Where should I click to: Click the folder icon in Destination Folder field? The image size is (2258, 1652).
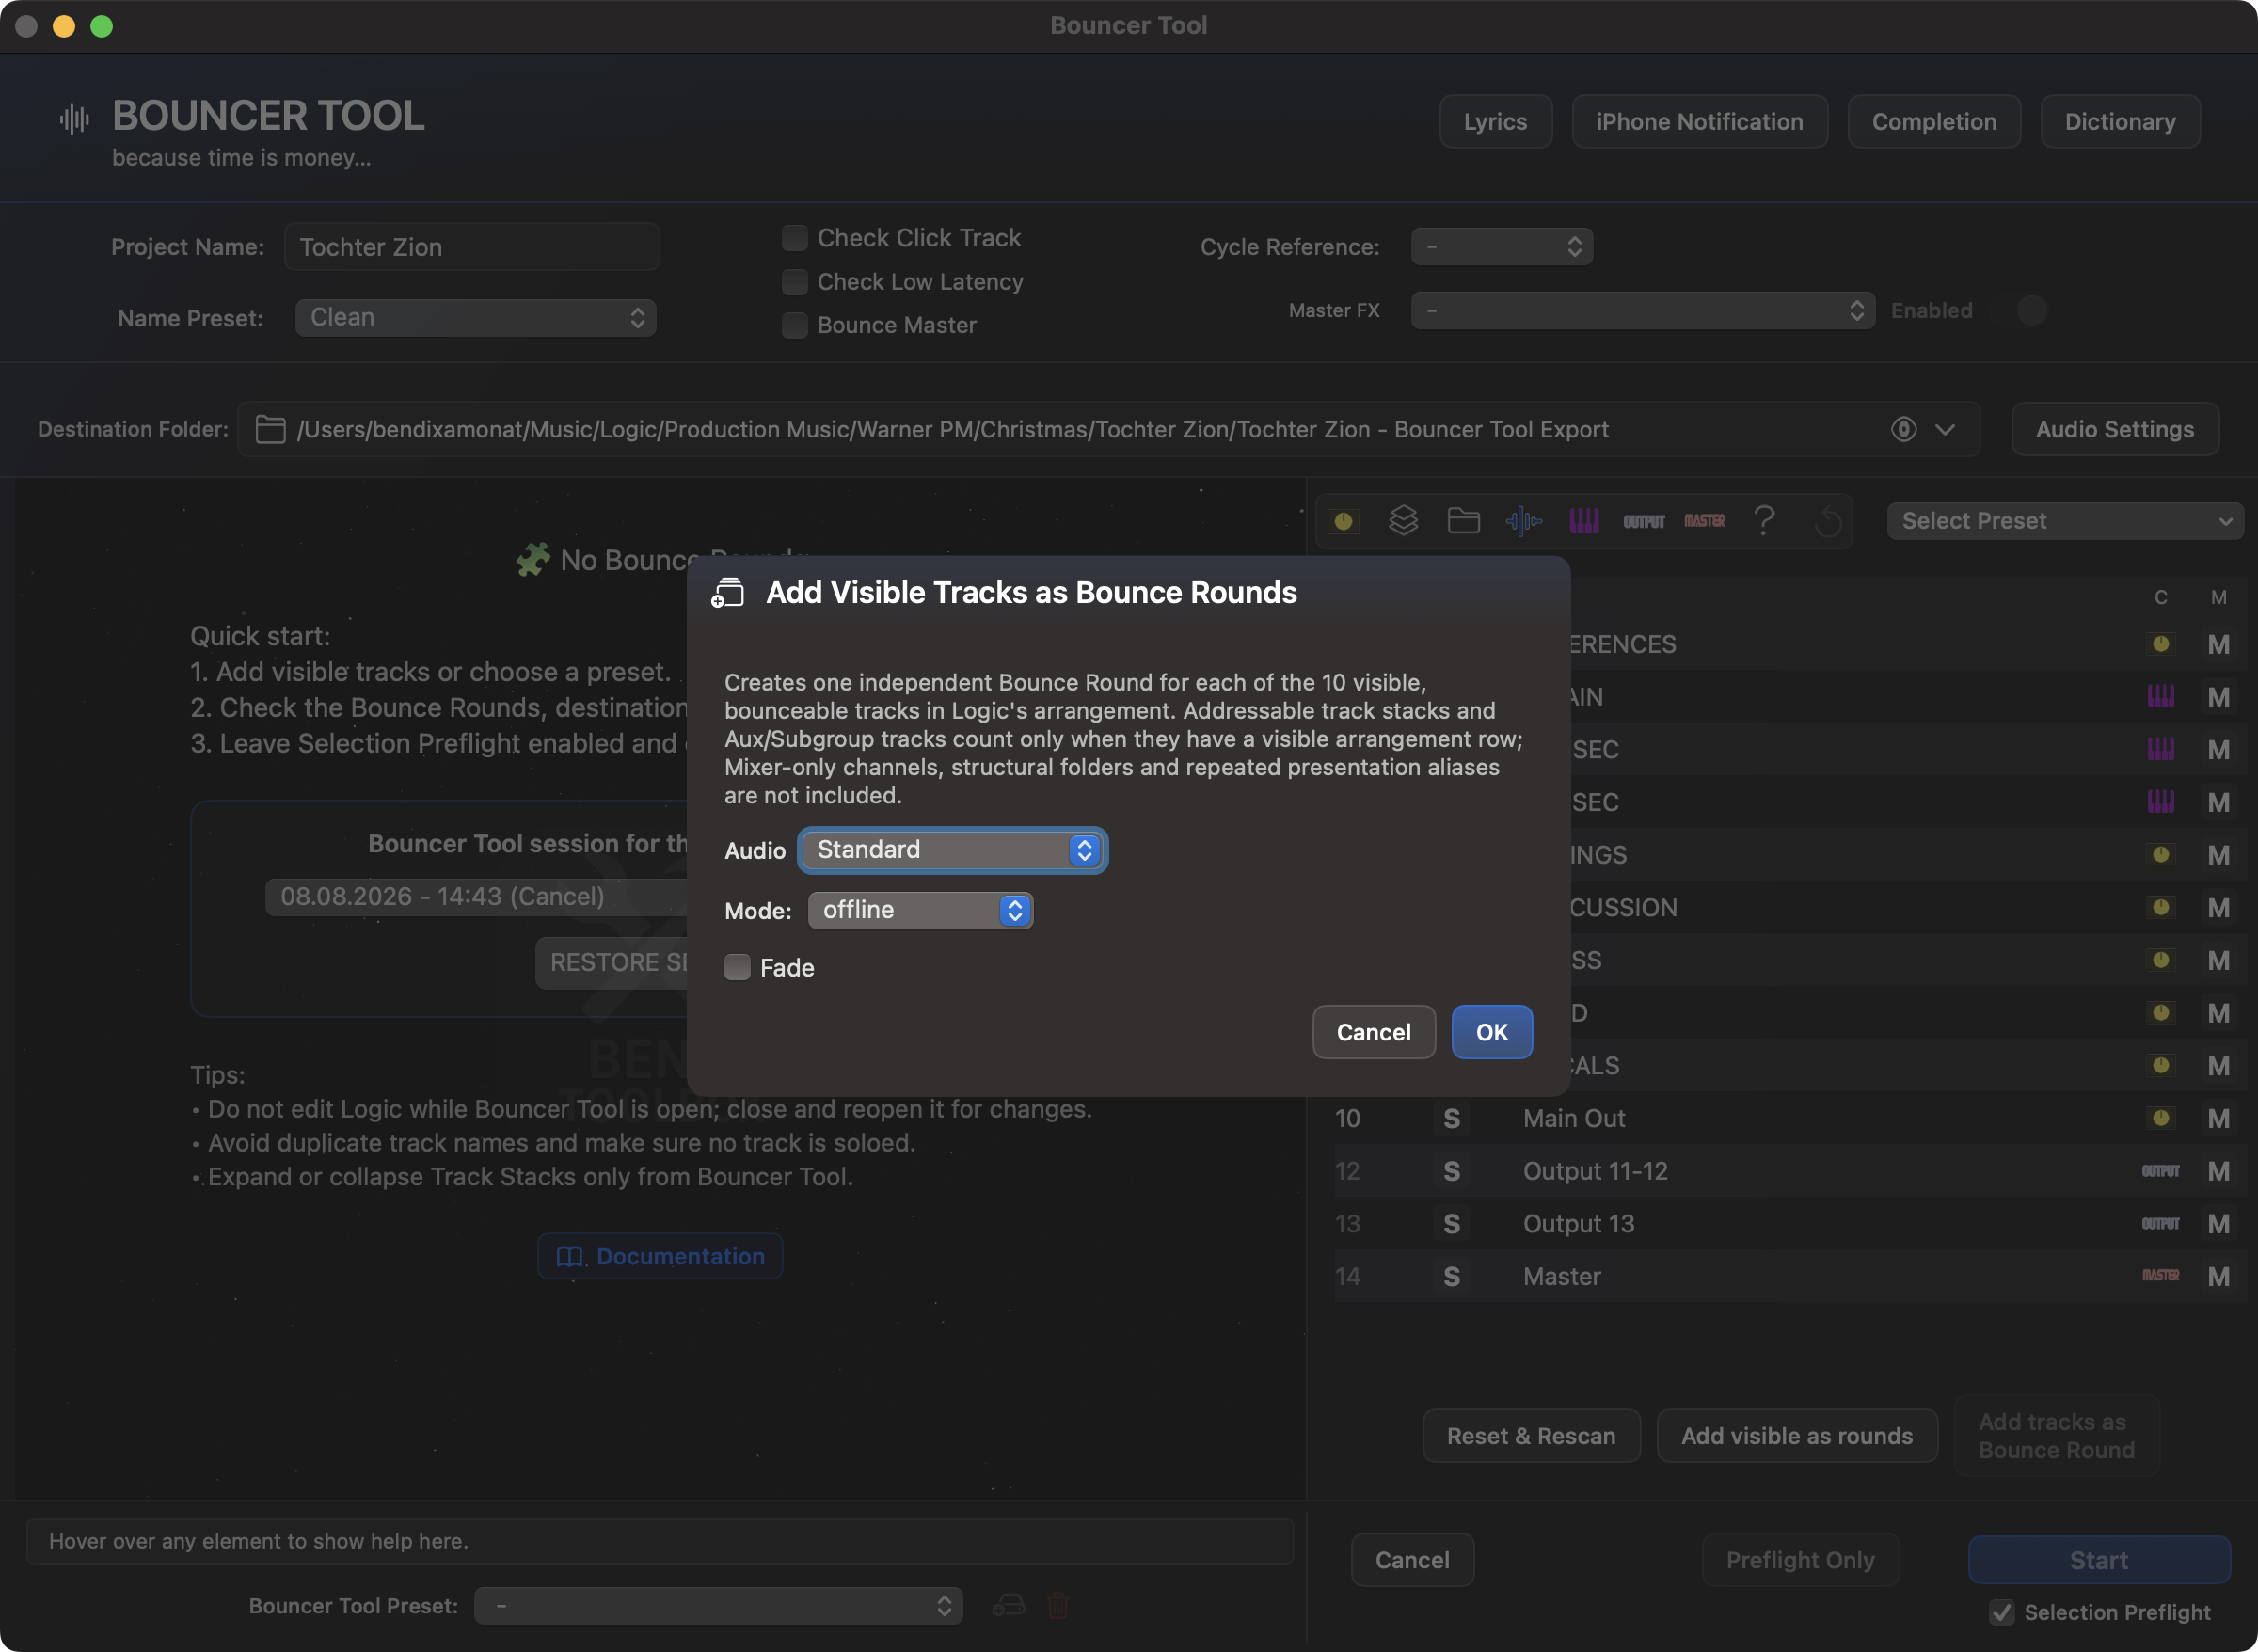(270, 429)
